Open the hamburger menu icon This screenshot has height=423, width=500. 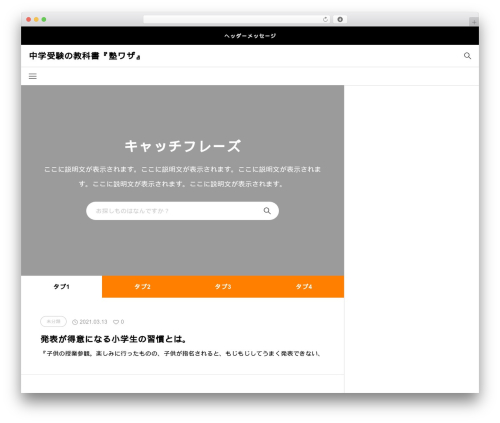click(x=33, y=76)
